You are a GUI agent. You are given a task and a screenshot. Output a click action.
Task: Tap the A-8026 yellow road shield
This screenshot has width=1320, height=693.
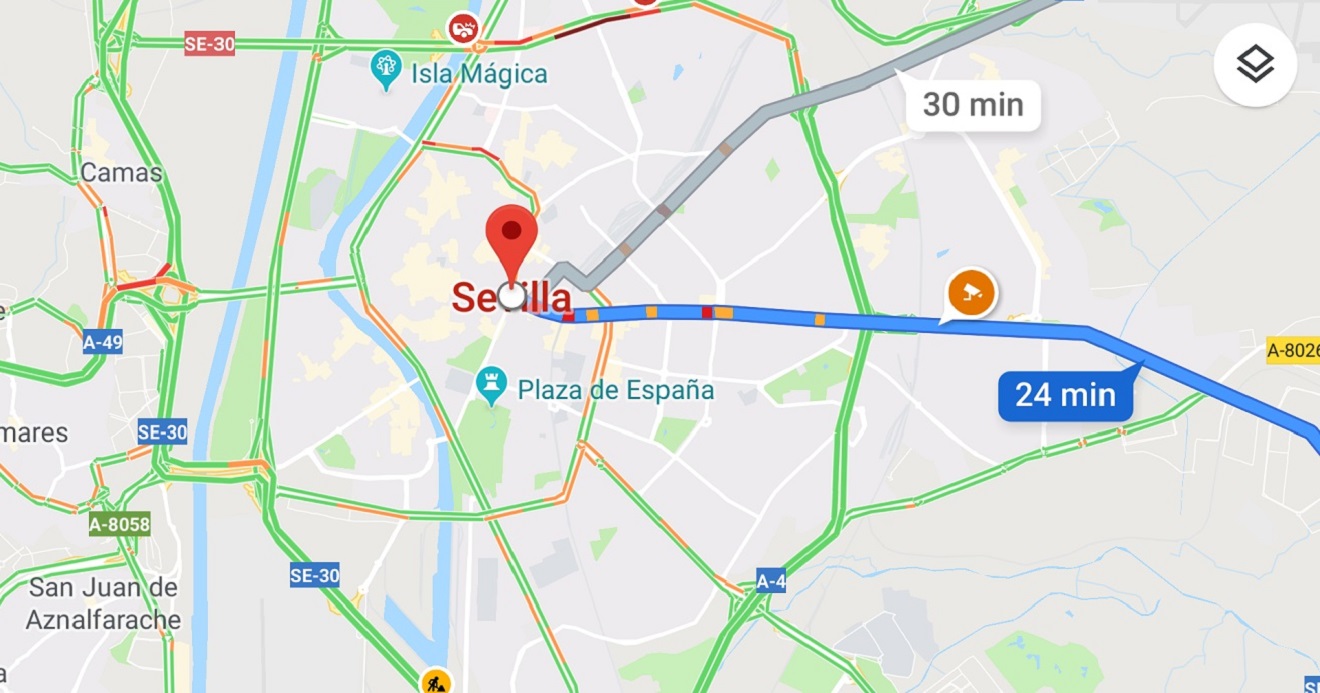pos(1293,351)
